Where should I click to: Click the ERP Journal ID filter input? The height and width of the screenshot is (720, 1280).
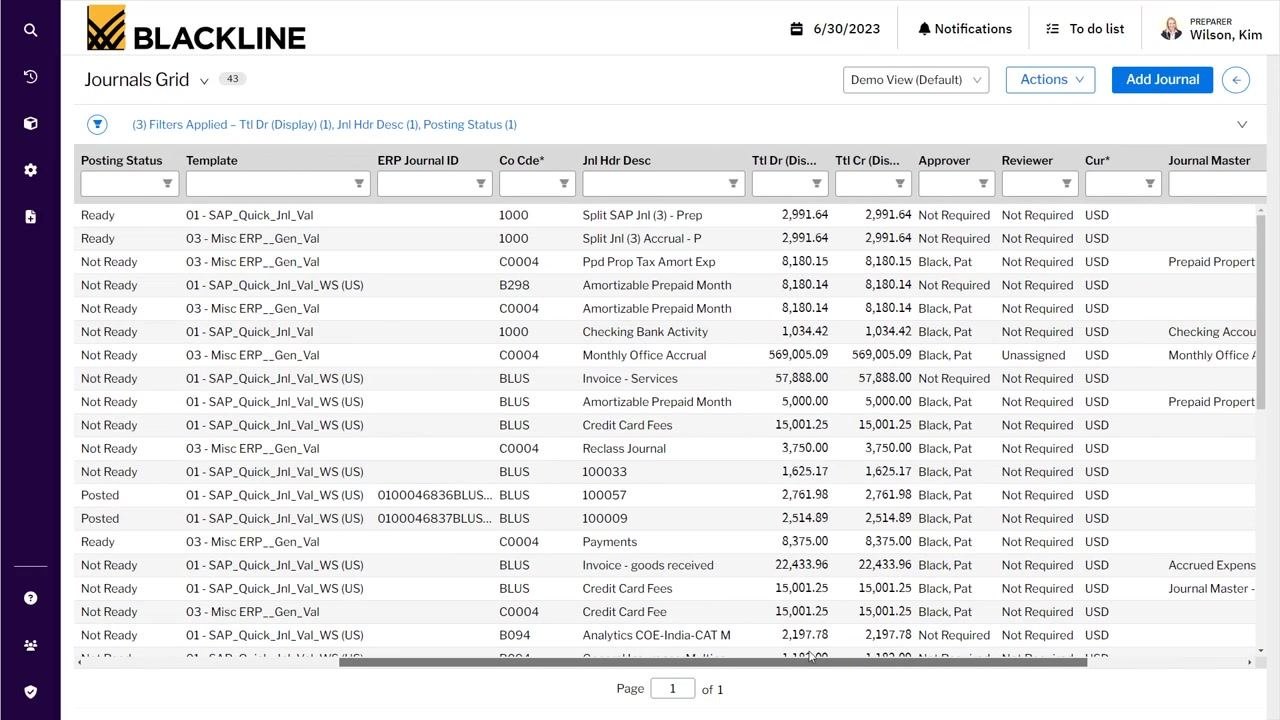pos(434,184)
